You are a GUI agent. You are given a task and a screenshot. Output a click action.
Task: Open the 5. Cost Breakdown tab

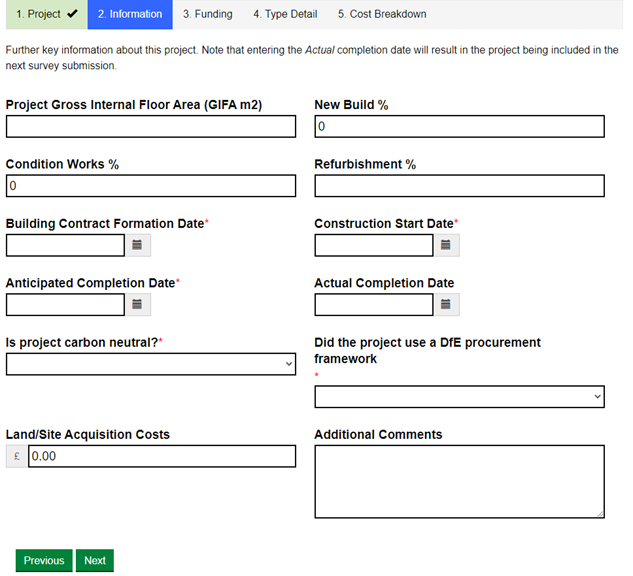pos(381,14)
